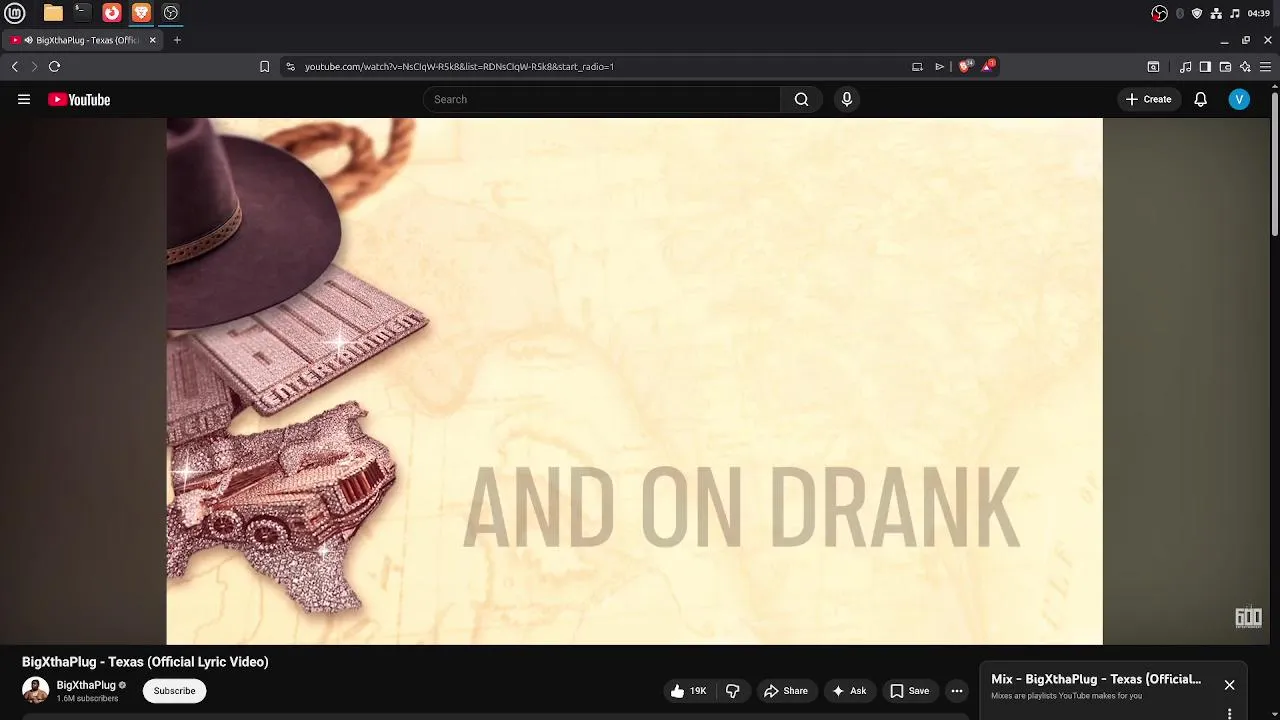Open BigXthaPlug channel name link
The height and width of the screenshot is (720, 1280).
click(x=86, y=685)
